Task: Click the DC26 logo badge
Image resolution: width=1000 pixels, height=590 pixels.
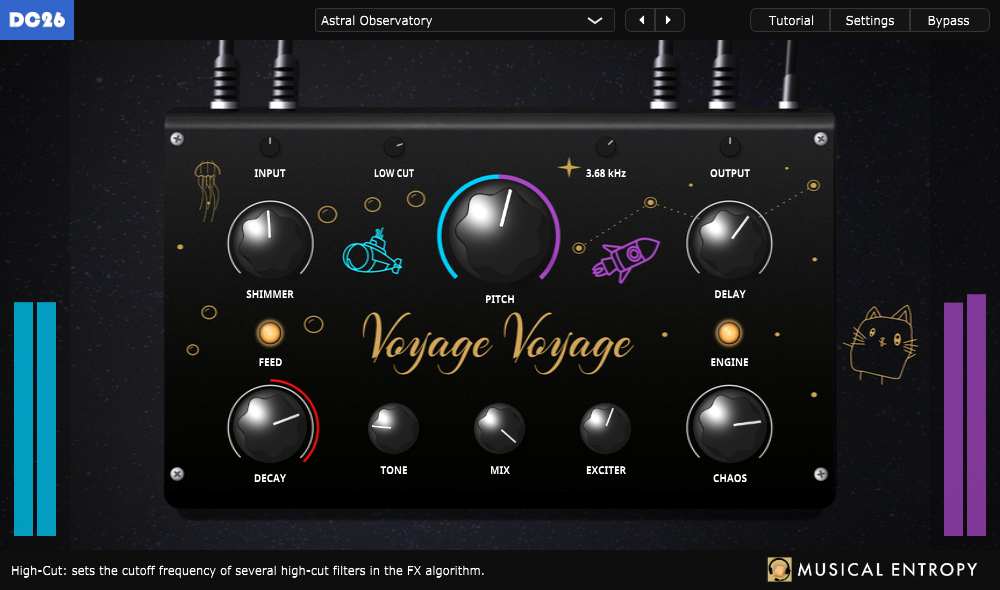Action: point(36,20)
